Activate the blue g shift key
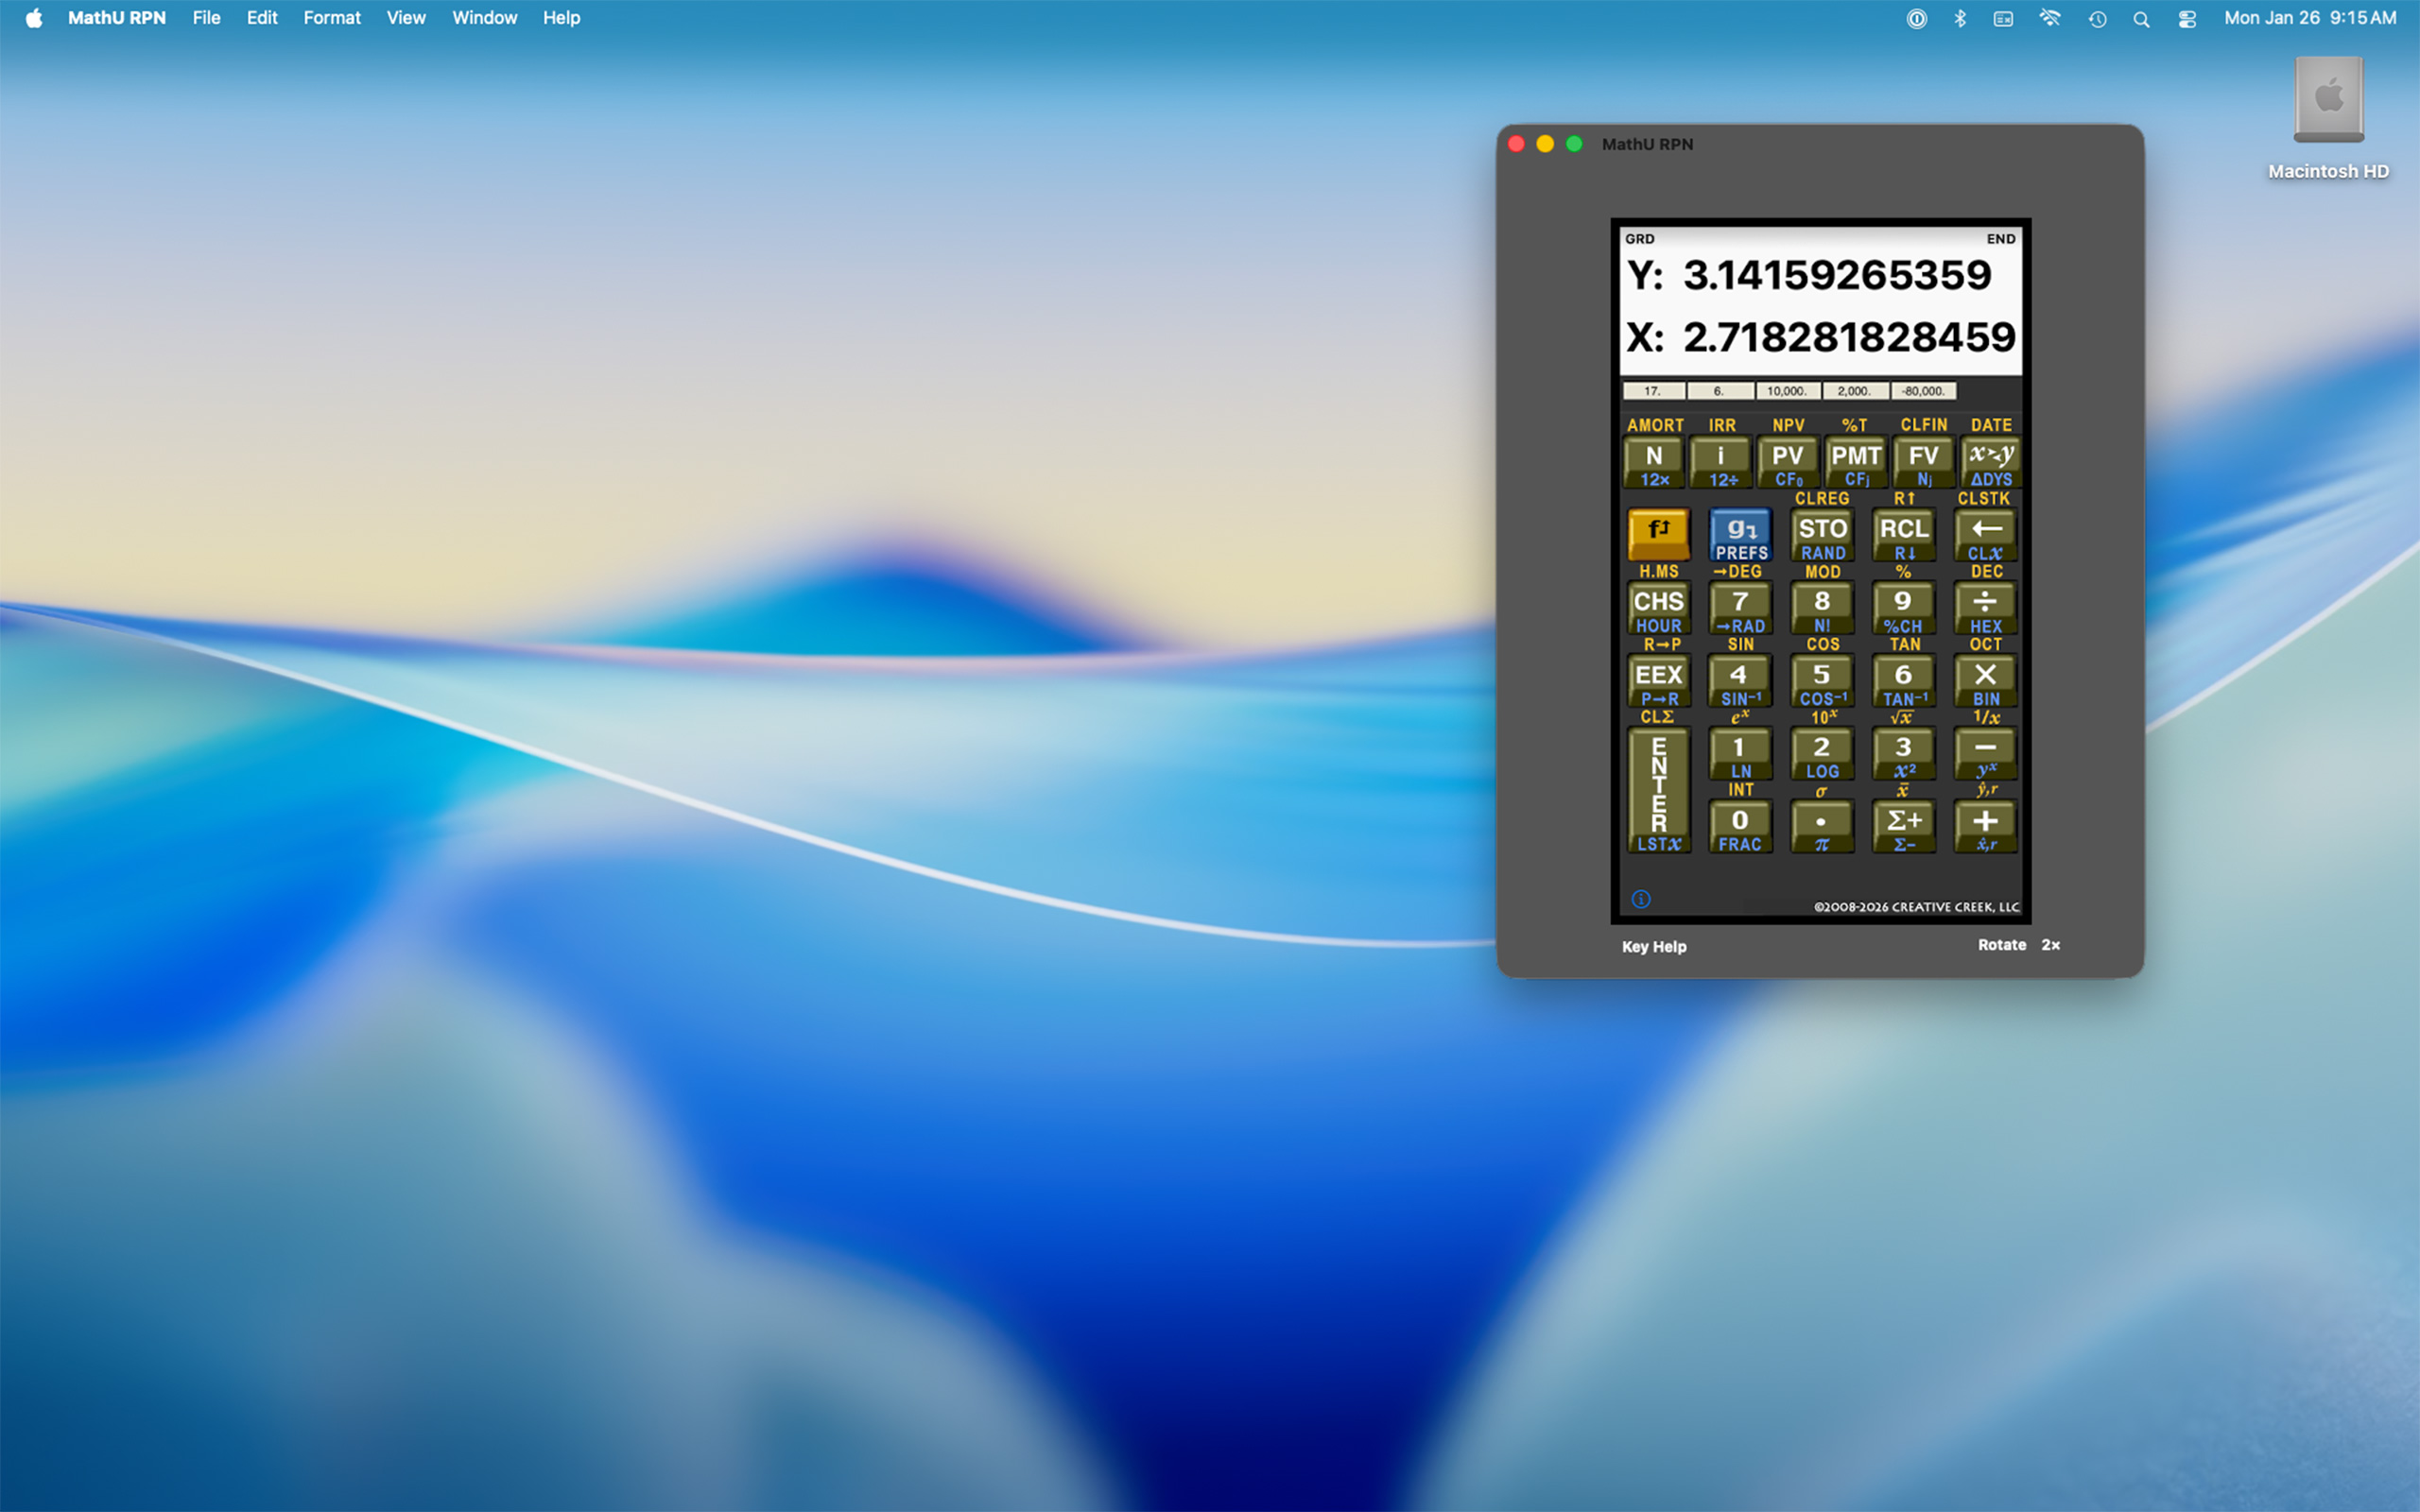The image size is (2420, 1512). tap(1741, 535)
